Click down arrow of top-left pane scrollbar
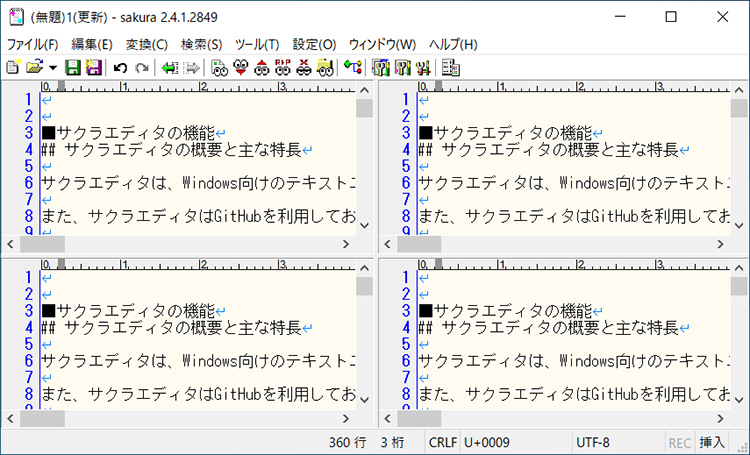 (x=364, y=225)
